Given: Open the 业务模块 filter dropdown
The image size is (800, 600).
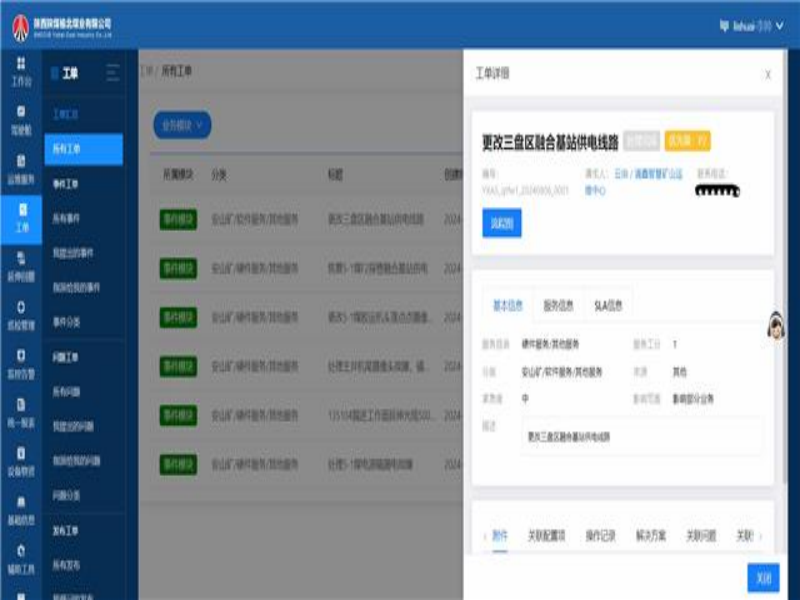Looking at the screenshot, I should pyautogui.click(x=182, y=125).
